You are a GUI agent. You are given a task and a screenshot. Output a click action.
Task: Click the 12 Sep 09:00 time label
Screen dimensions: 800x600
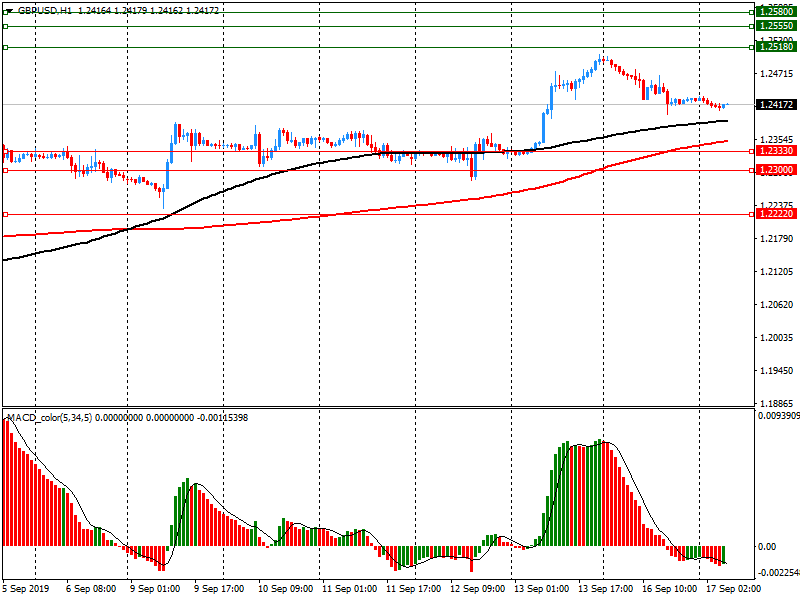pyautogui.click(x=478, y=589)
